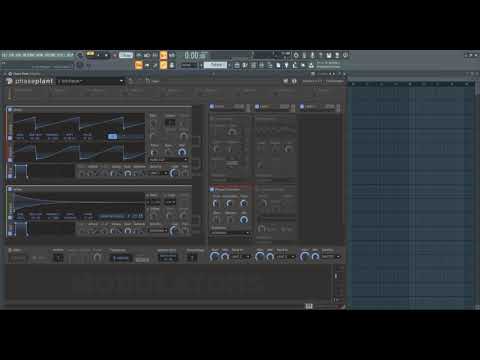Viewport: 480px width, 360px height.
Task: Toggle the orange highlighted icon left of time display
Action: point(163,55)
